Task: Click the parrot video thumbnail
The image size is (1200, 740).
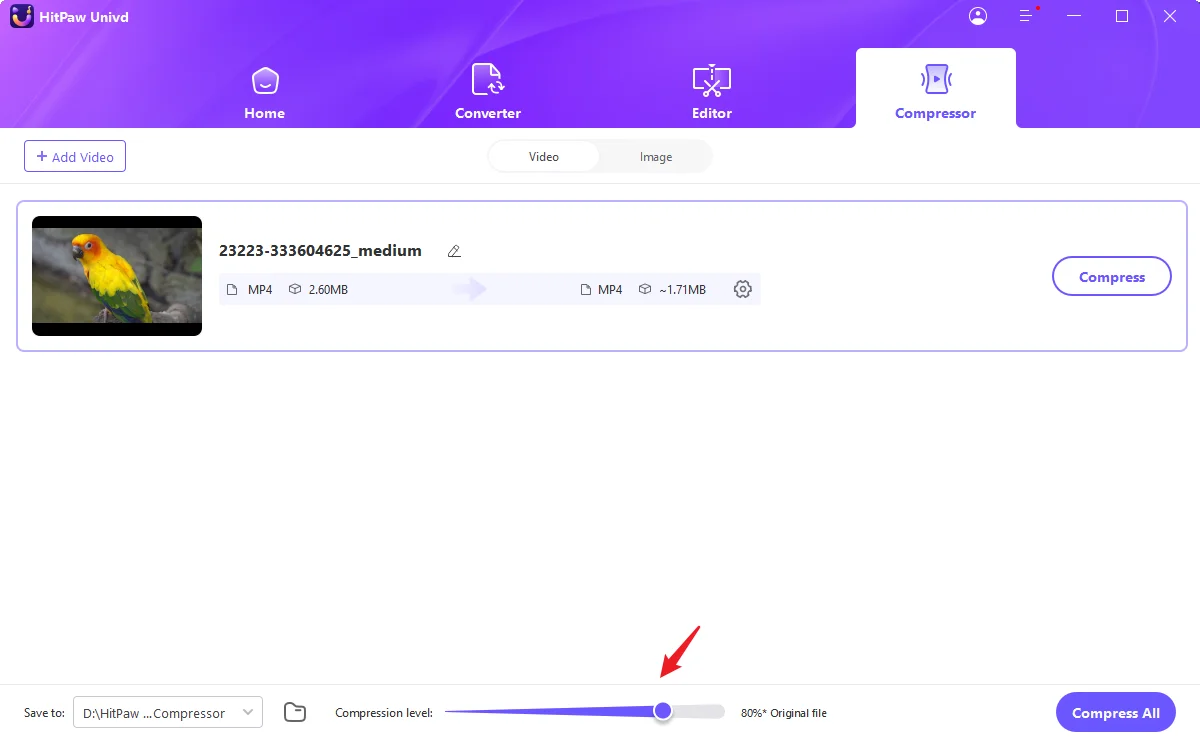Action: [x=117, y=275]
